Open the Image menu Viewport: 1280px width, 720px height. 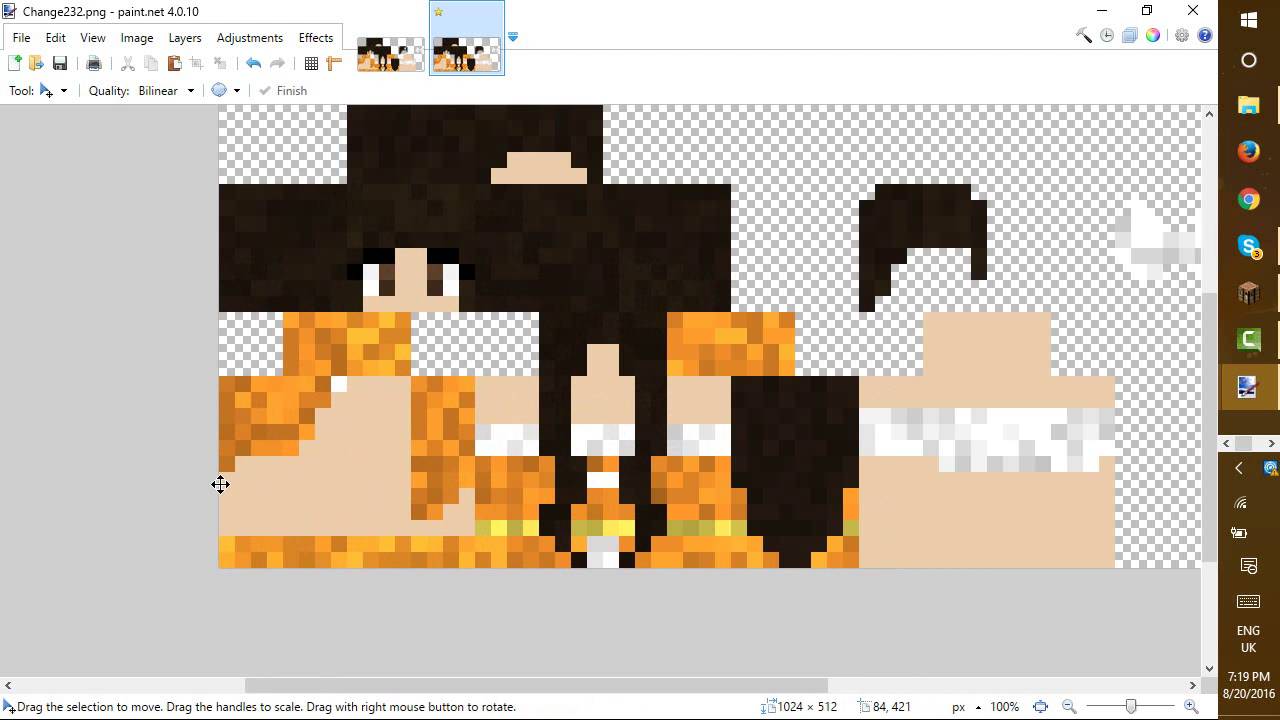coord(137,37)
